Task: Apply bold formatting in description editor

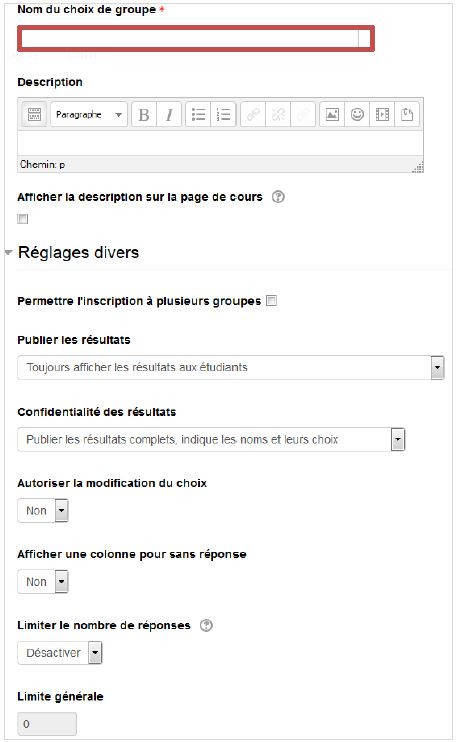Action: [144, 115]
